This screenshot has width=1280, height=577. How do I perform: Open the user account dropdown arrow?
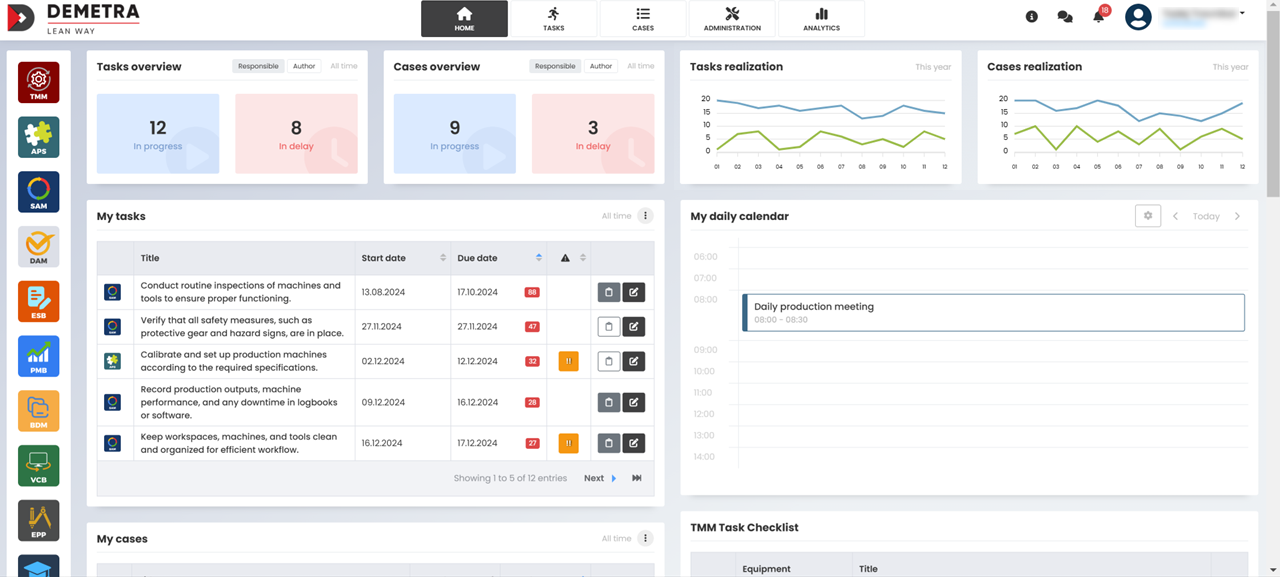point(1242,14)
